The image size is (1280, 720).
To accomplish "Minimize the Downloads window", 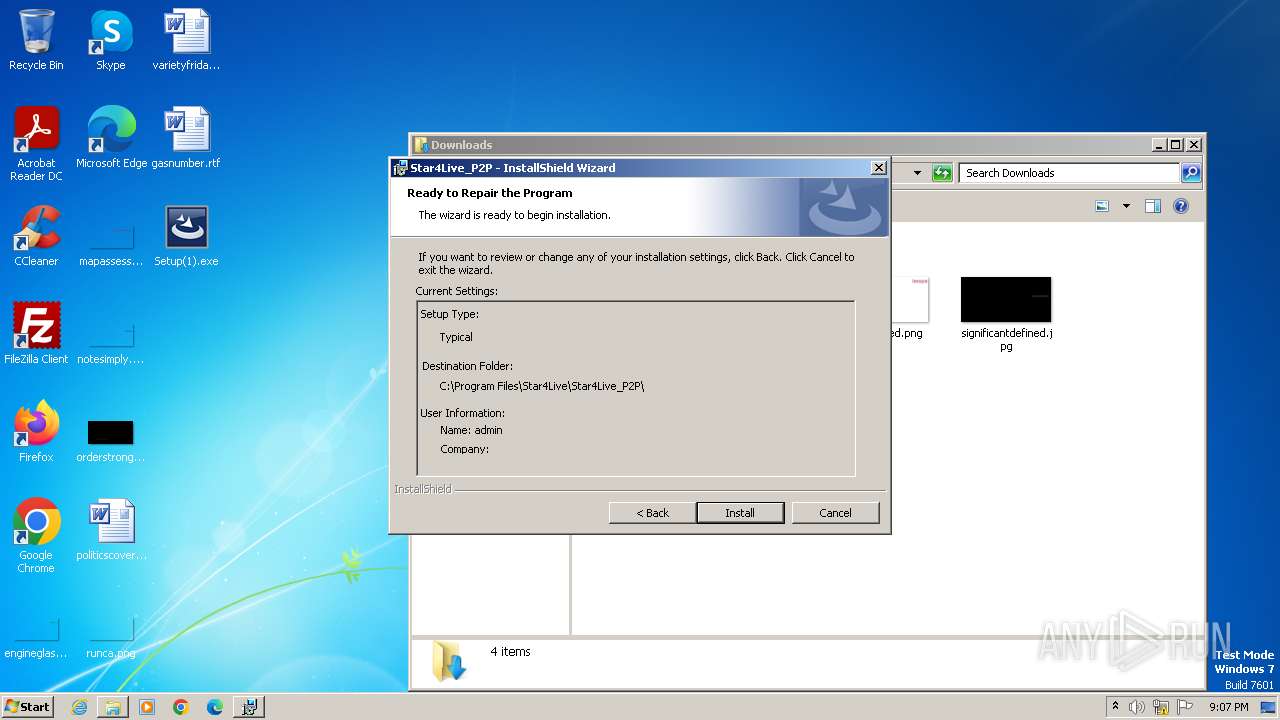I will (1159, 145).
